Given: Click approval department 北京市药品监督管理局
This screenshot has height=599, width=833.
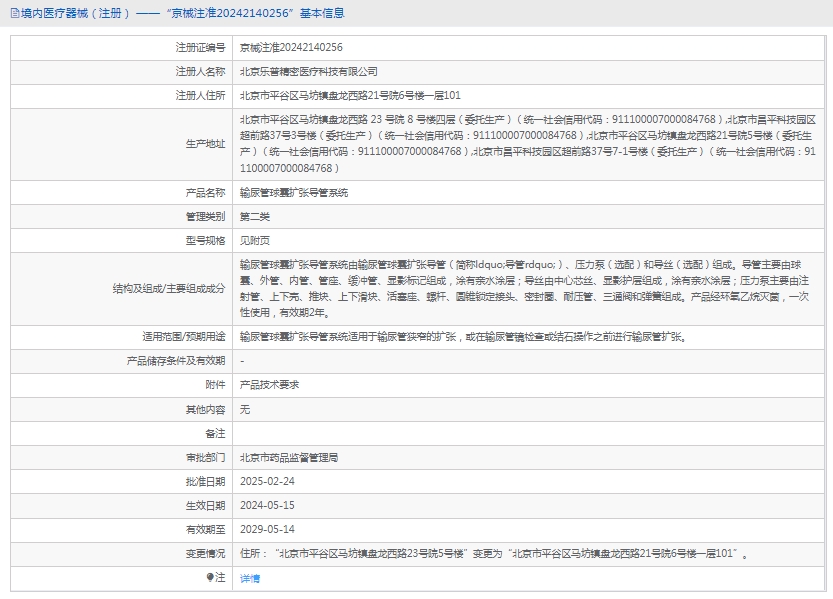Looking at the screenshot, I should [289, 457].
